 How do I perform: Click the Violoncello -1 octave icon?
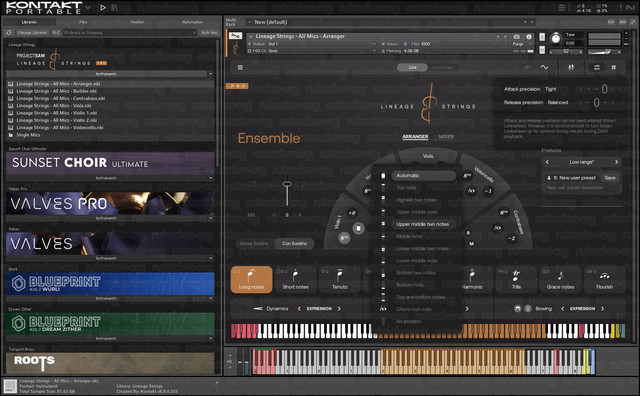click(488, 191)
